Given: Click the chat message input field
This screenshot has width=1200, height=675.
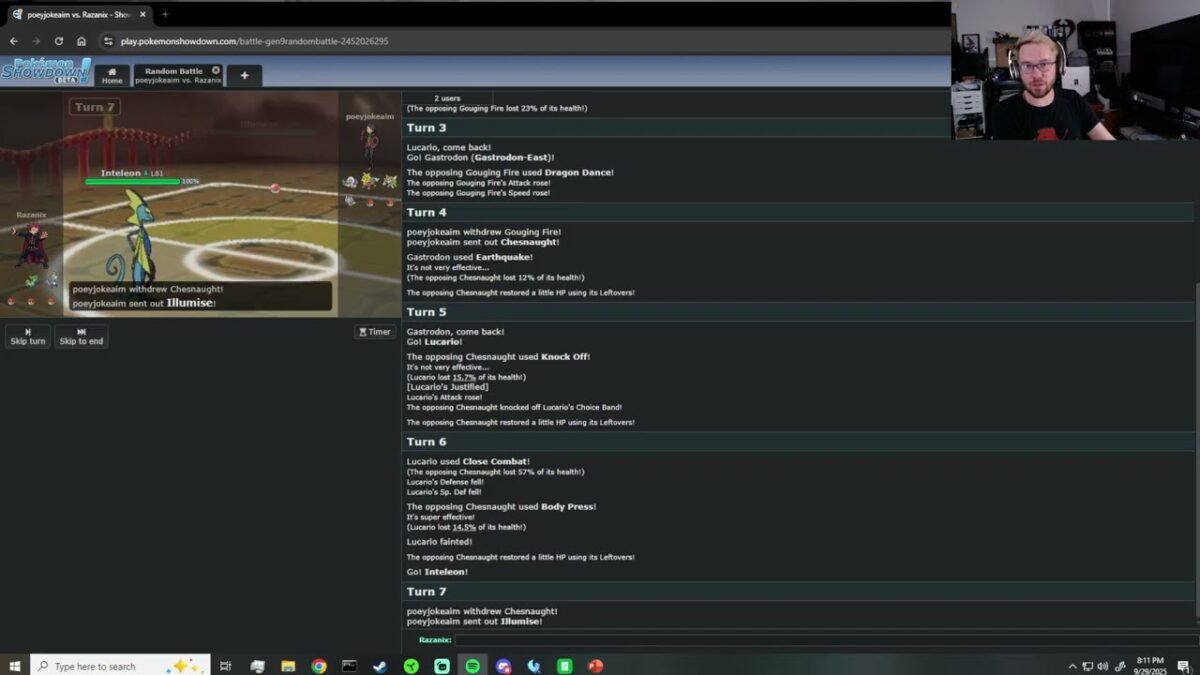Looking at the screenshot, I should (825, 640).
